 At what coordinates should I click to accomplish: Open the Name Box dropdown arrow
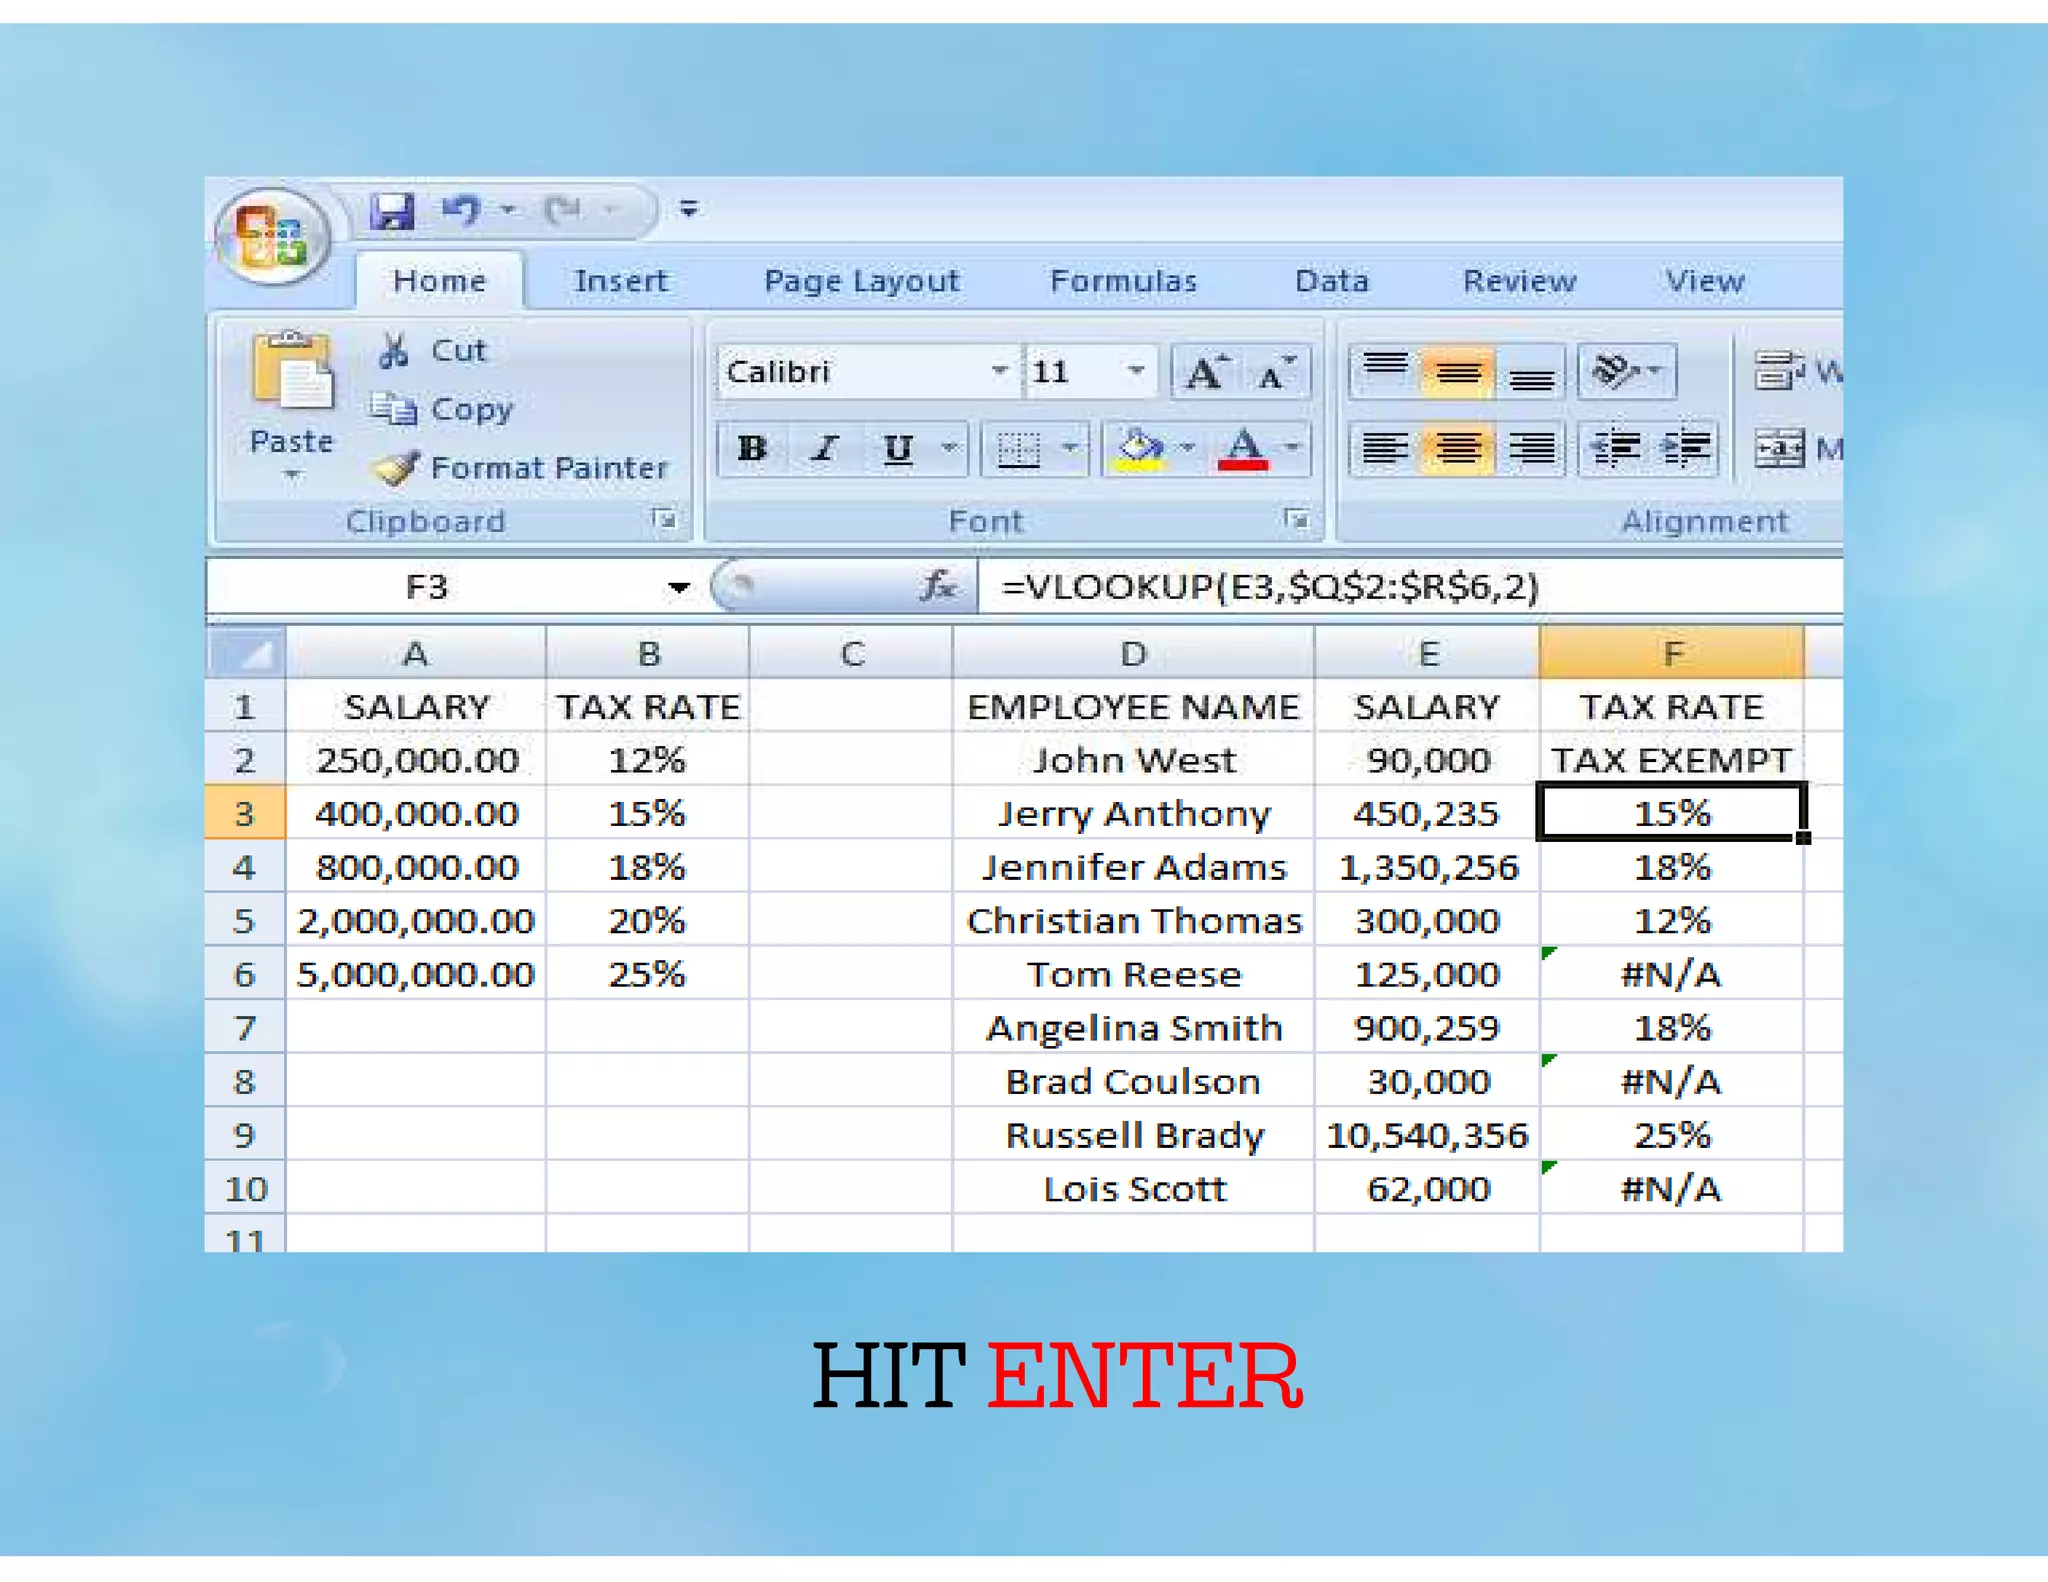679,587
